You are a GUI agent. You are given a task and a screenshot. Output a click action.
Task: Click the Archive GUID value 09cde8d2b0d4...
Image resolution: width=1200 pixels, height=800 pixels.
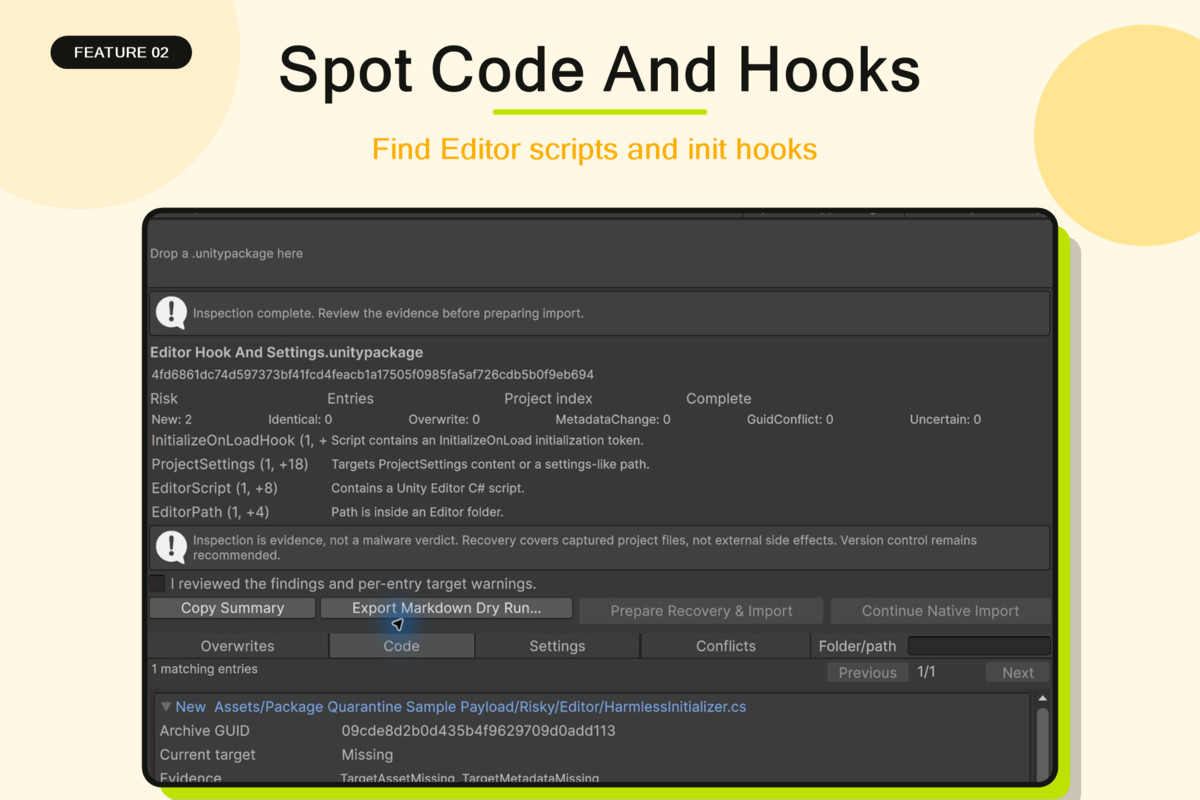(x=478, y=731)
